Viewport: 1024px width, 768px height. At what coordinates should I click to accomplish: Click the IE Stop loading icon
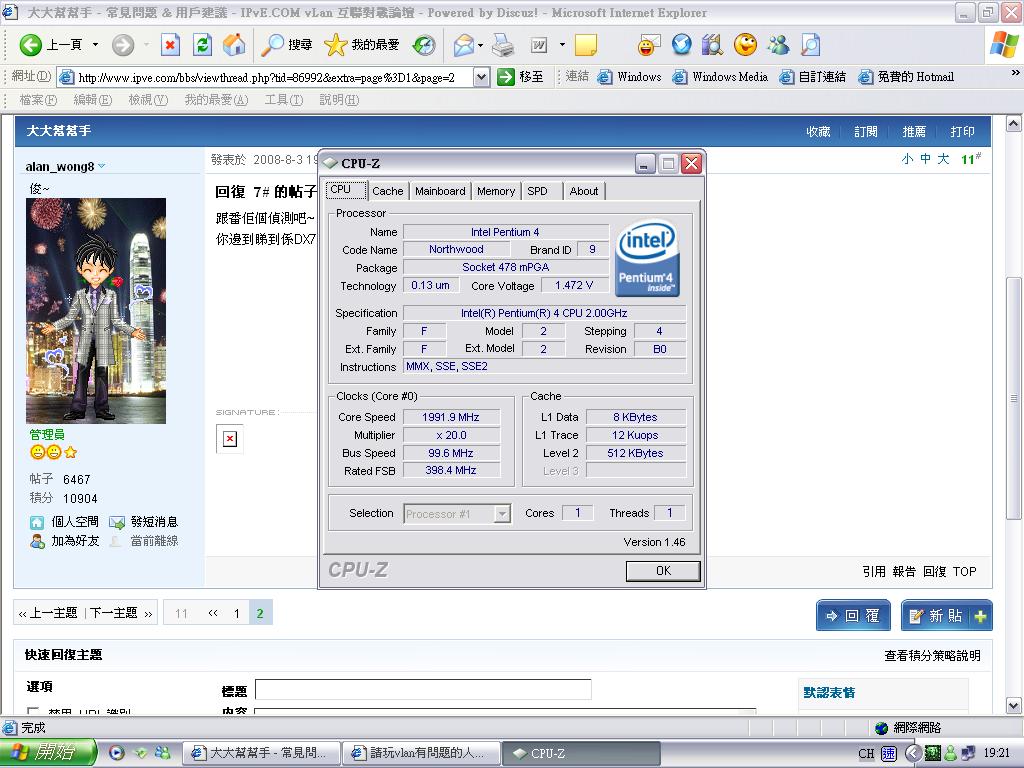[x=171, y=45]
